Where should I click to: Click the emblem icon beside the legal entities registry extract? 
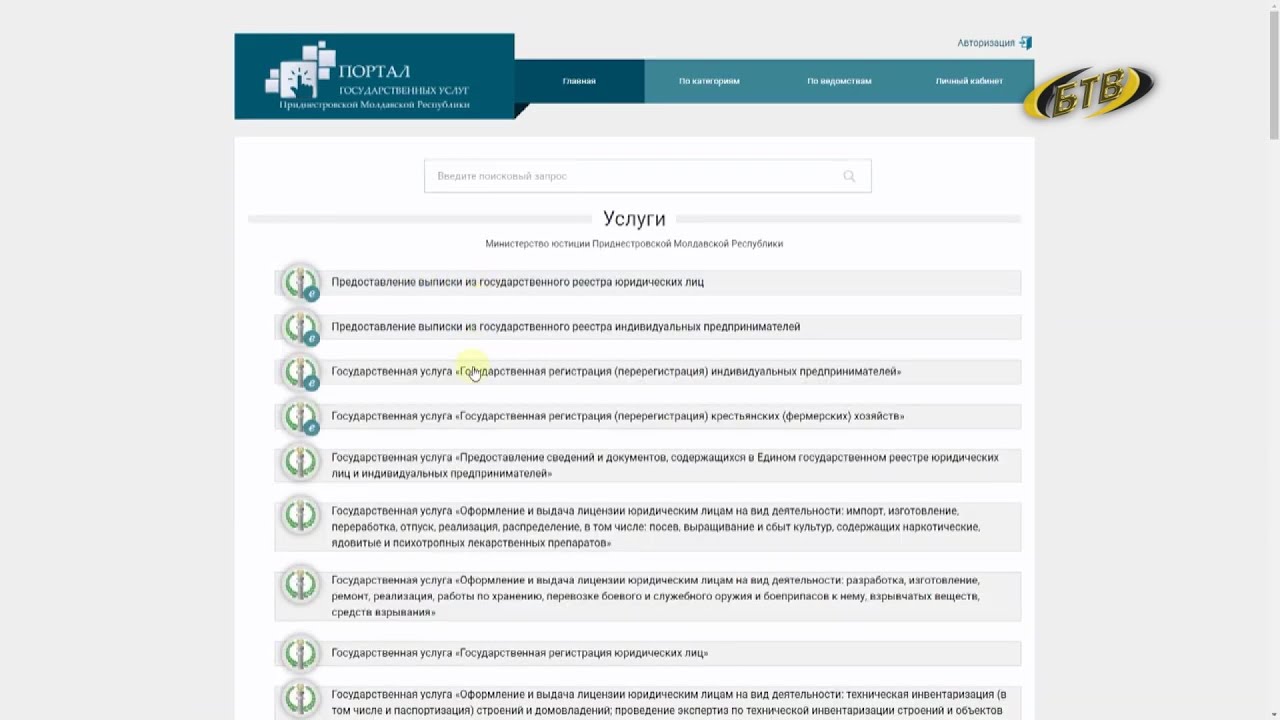point(300,283)
